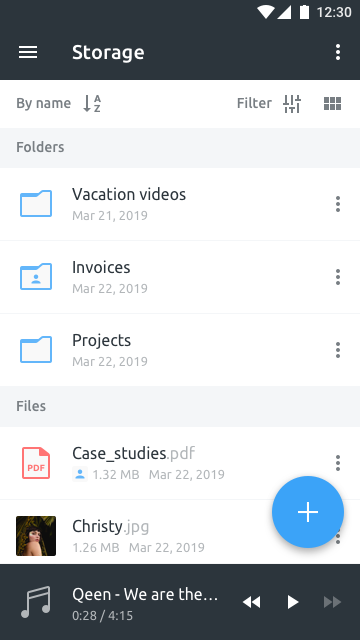The image size is (360, 640).
Task: Show more options for Case_studies.pdf
Action: coord(338,463)
